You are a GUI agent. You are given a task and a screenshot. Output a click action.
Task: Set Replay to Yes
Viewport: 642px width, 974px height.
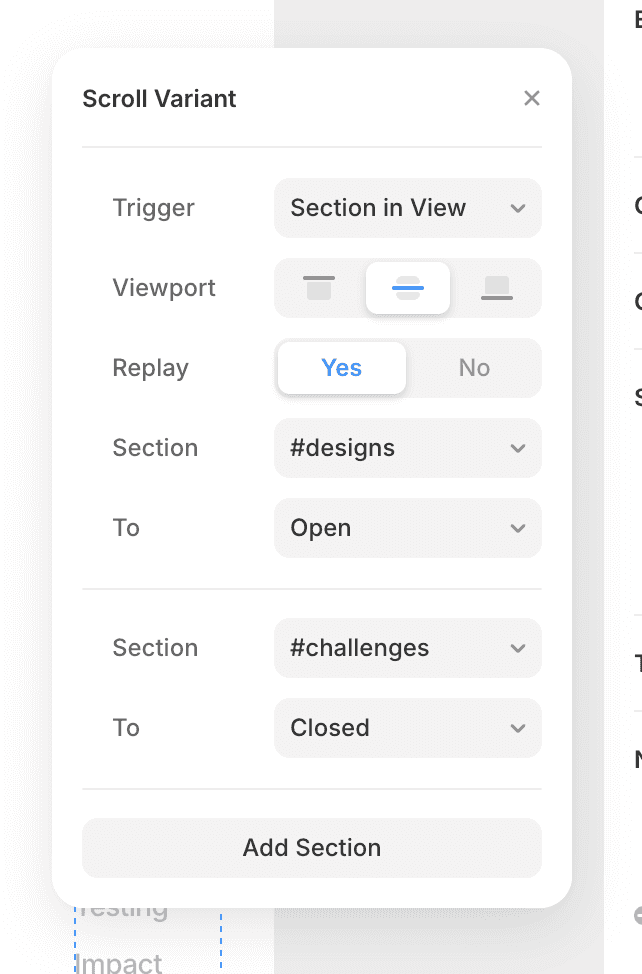[342, 368]
